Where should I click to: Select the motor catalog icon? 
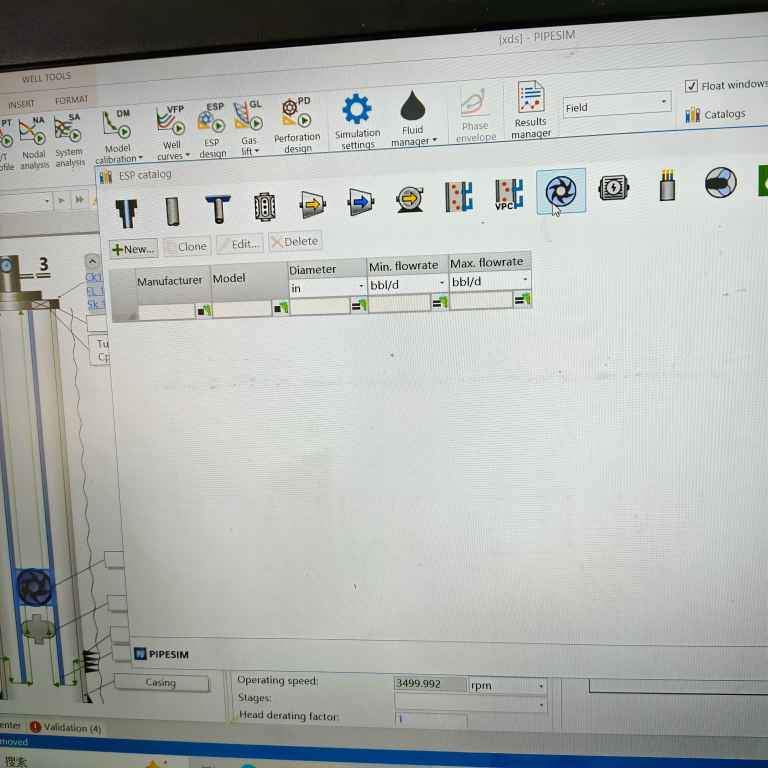pos(614,187)
